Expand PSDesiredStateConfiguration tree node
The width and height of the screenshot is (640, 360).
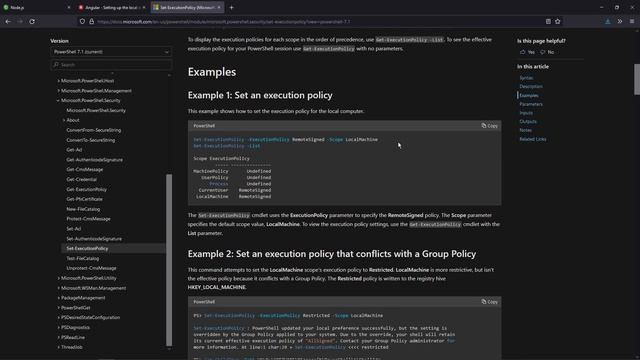point(58,317)
